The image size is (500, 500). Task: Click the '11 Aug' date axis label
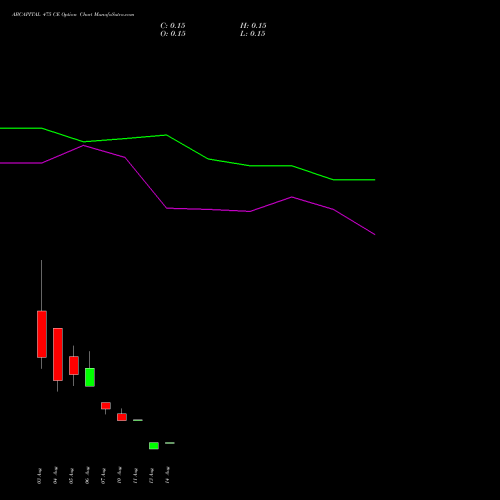(x=135, y=476)
